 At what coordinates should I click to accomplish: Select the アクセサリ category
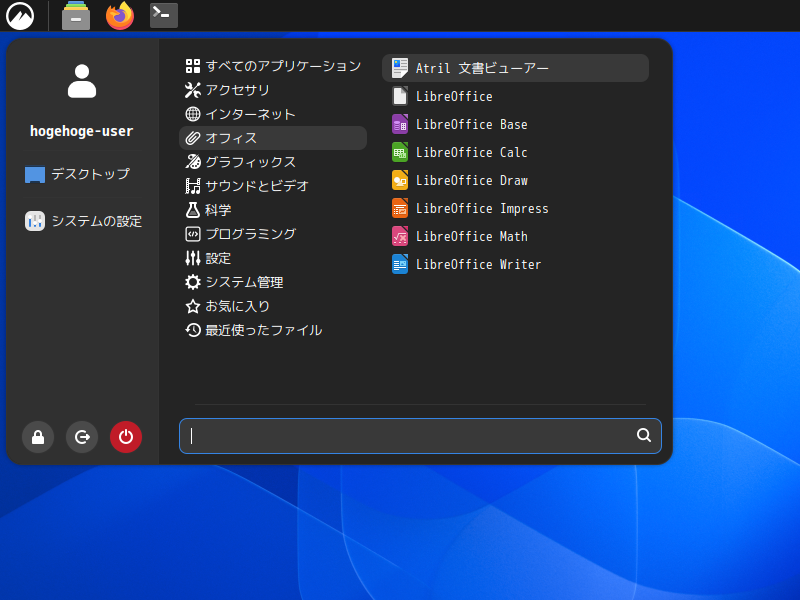(273, 90)
